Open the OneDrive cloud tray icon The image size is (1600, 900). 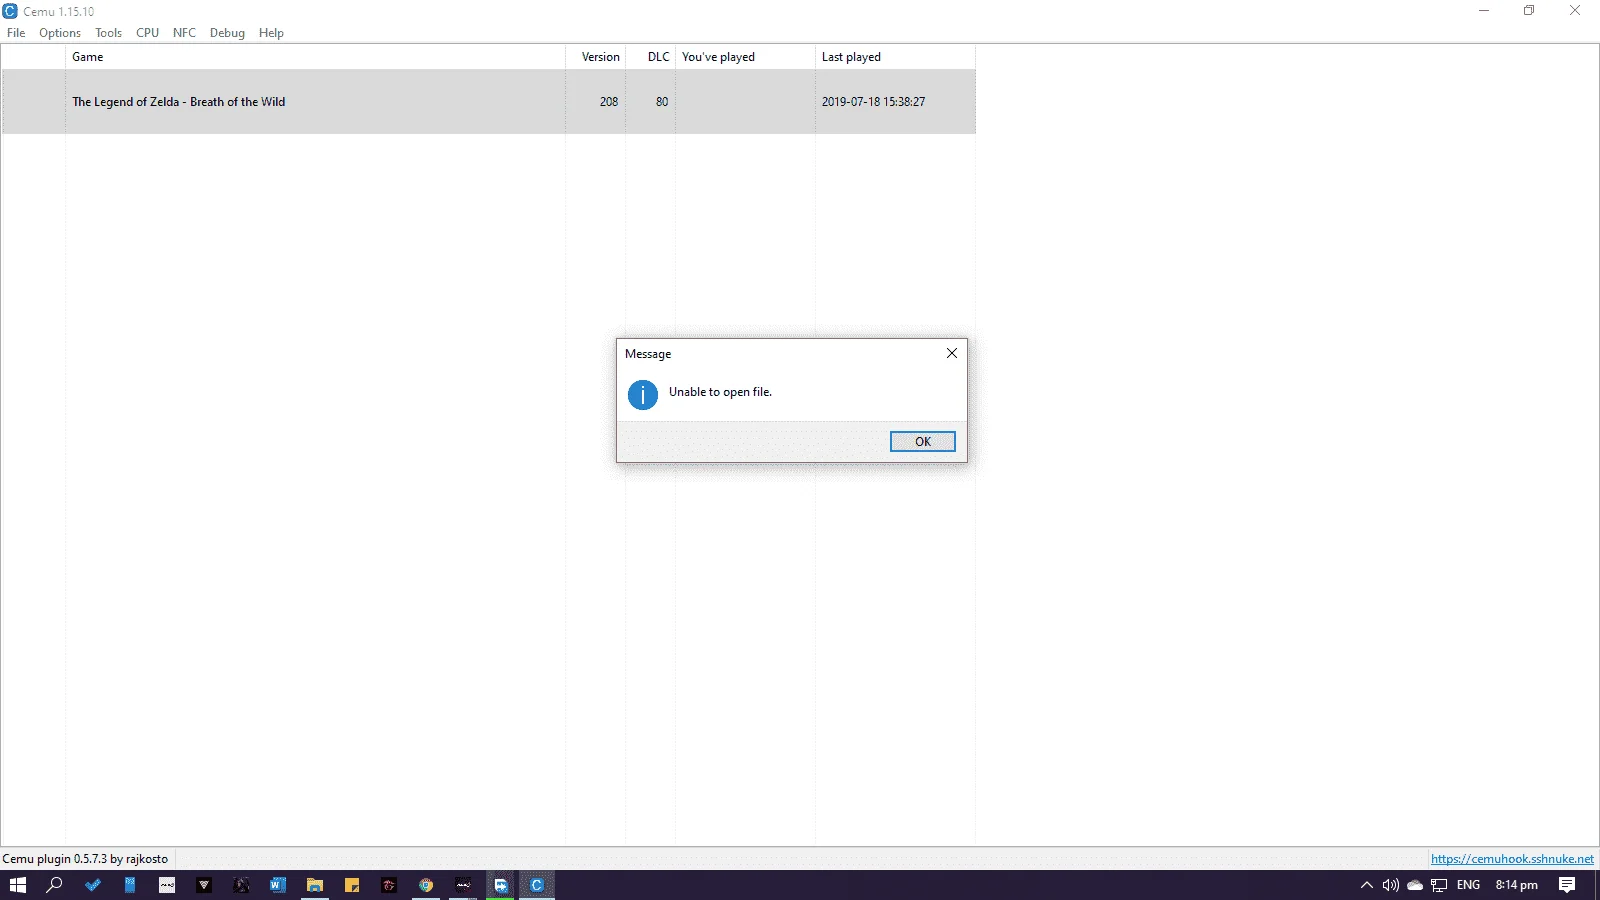(1415, 885)
